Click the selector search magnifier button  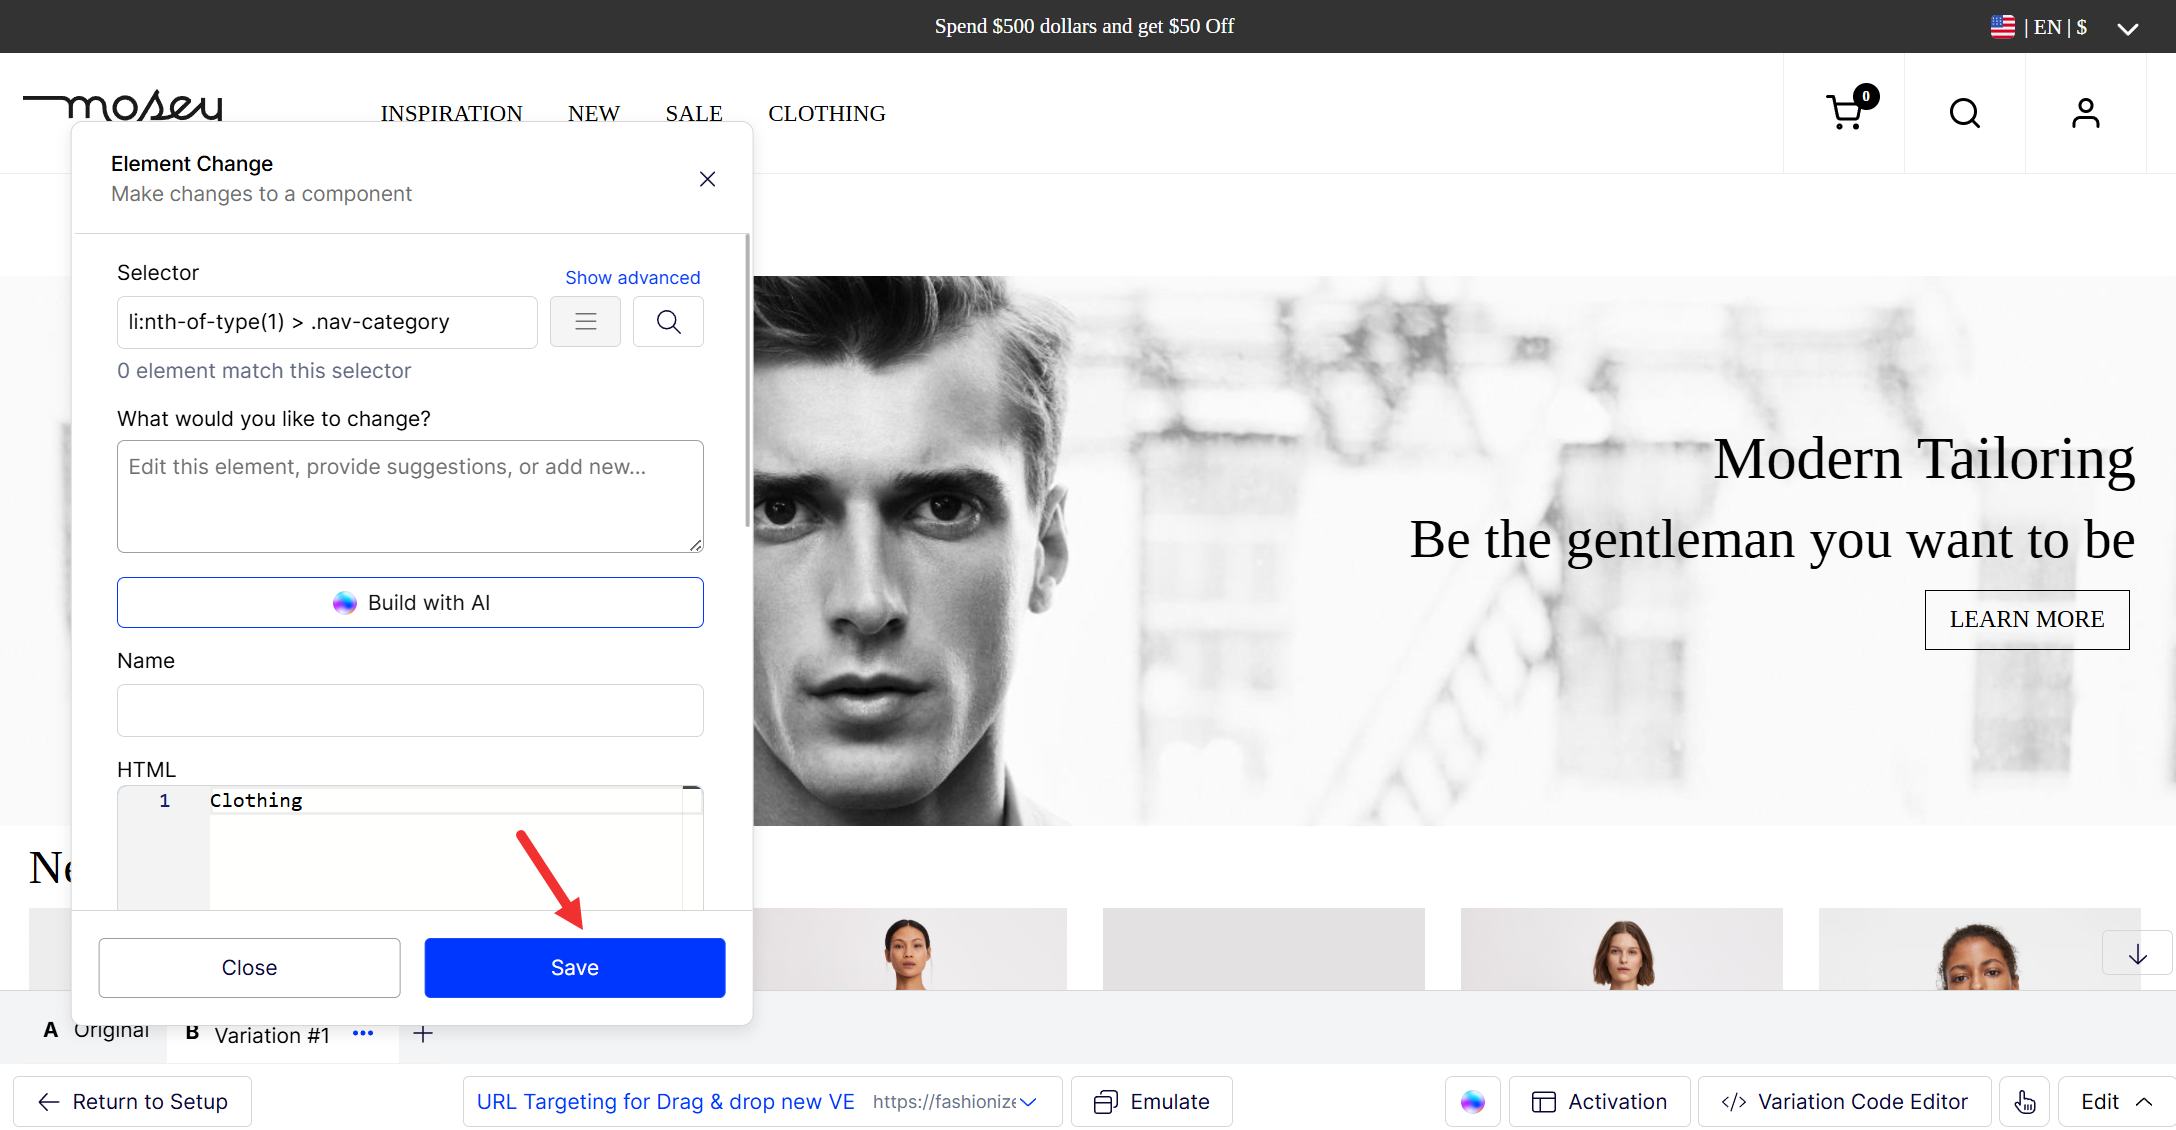[x=668, y=322]
